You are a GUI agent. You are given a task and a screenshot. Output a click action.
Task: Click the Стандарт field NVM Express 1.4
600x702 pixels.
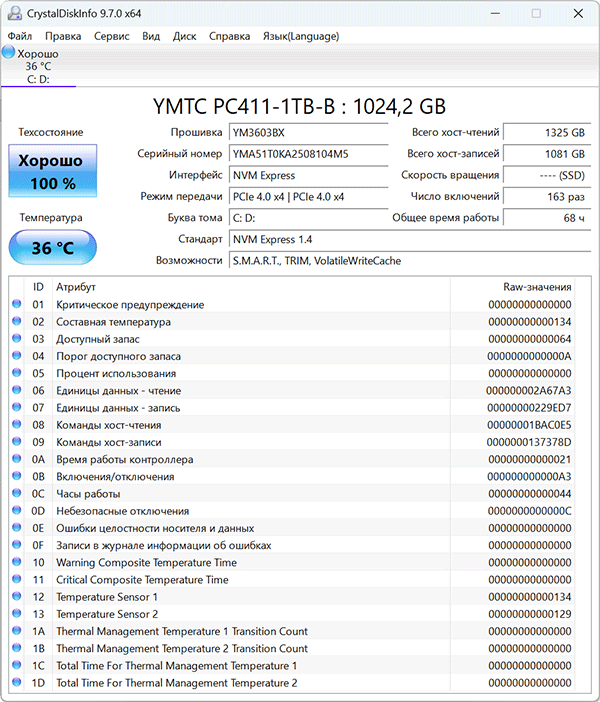[410, 240]
